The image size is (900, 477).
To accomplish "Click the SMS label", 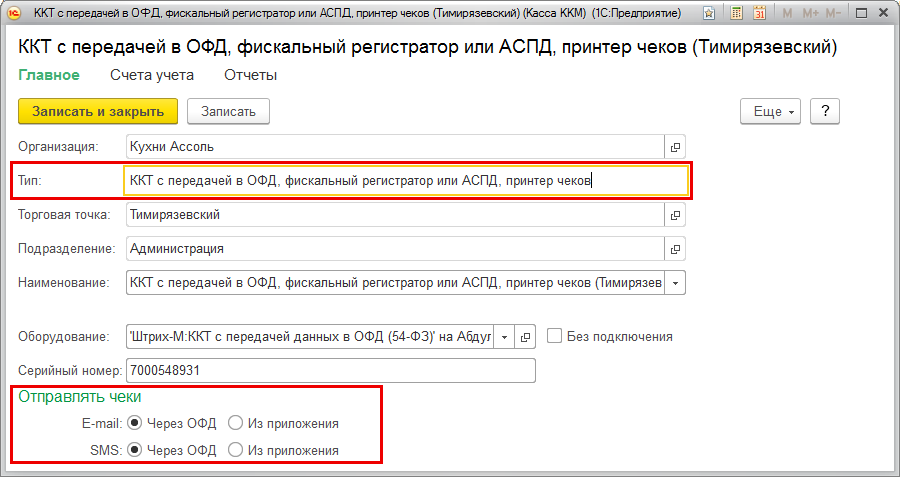I will tap(106, 450).
